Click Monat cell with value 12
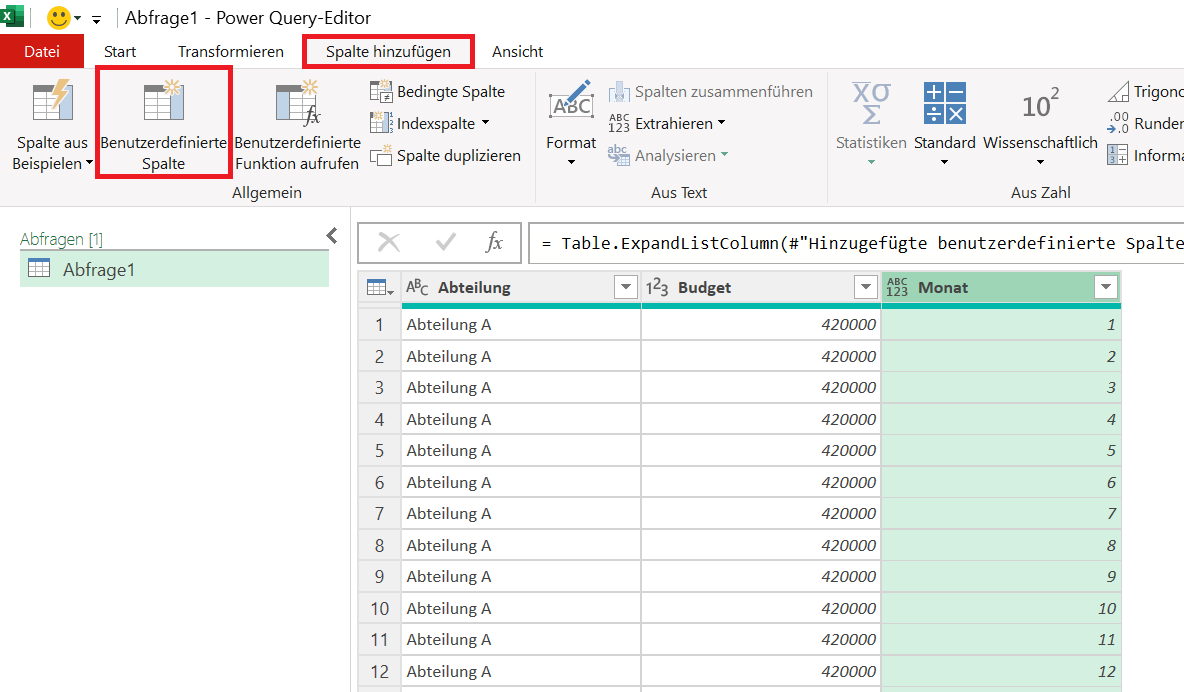Viewport: 1184px width, 692px height. coord(1001,671)
